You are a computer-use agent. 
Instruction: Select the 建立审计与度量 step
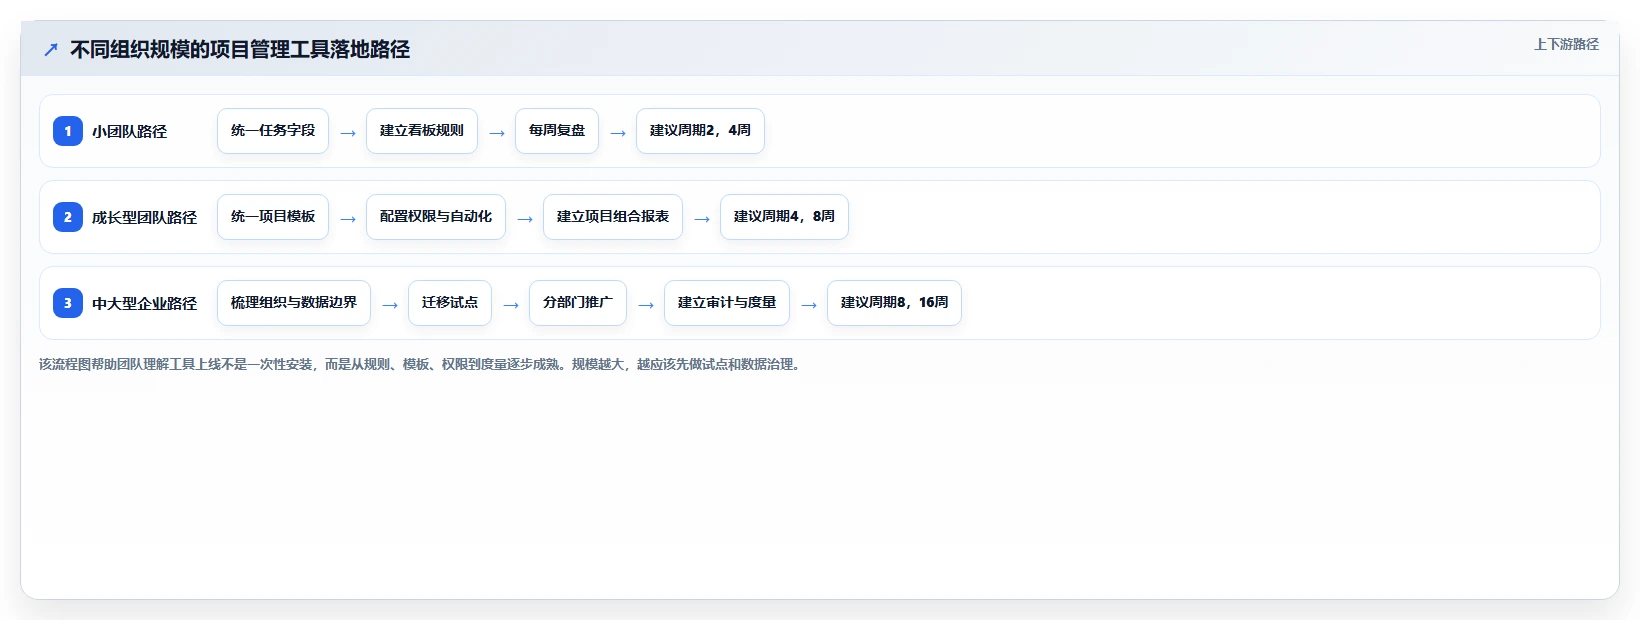point(727,303)
